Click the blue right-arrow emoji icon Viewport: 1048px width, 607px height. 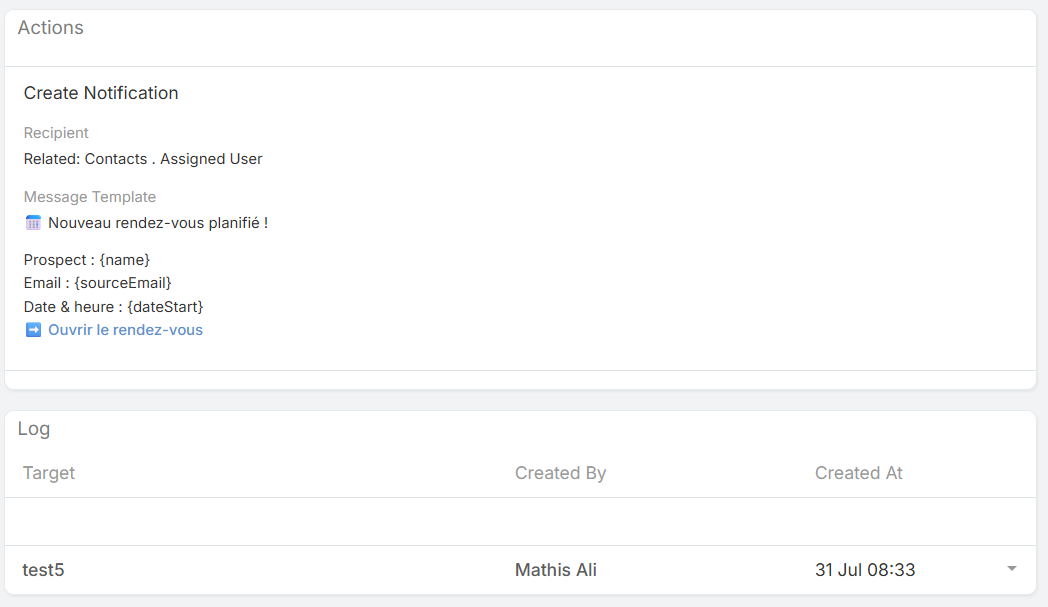33,330
